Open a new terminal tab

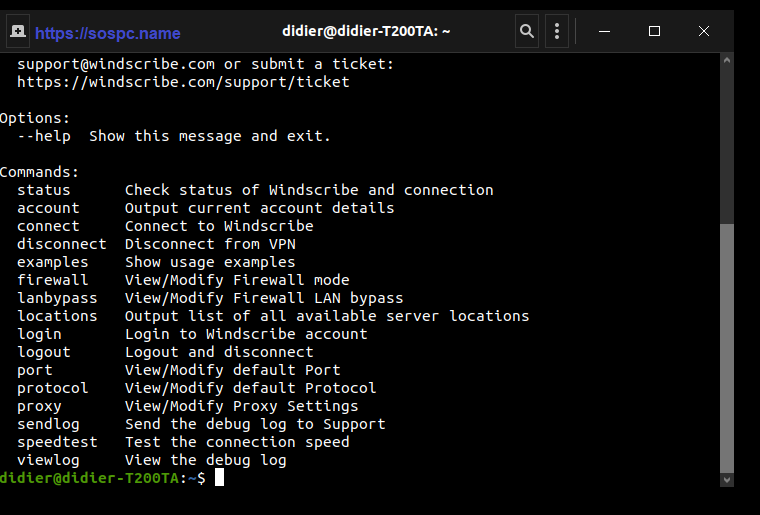pyautogui.click(x=17, y=32)
